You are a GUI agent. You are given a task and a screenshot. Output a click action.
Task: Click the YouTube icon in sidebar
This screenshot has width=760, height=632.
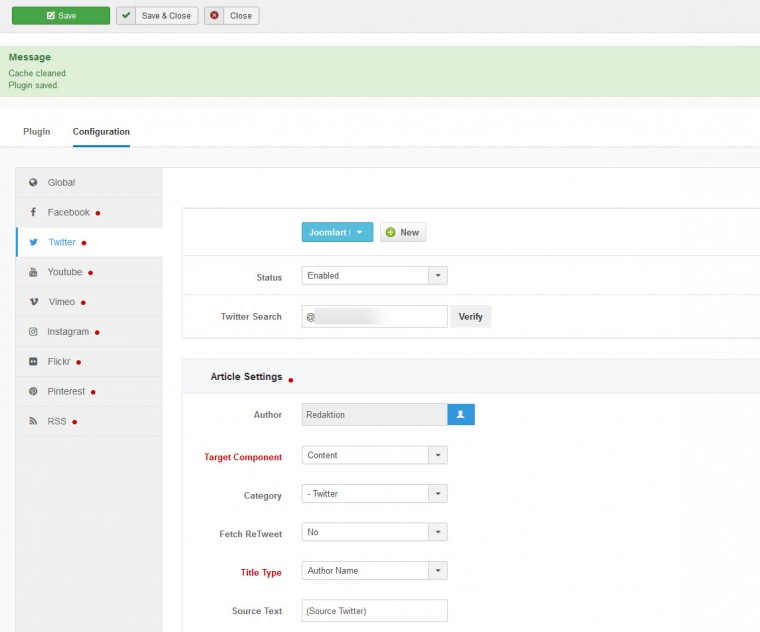tap(33, 272)
